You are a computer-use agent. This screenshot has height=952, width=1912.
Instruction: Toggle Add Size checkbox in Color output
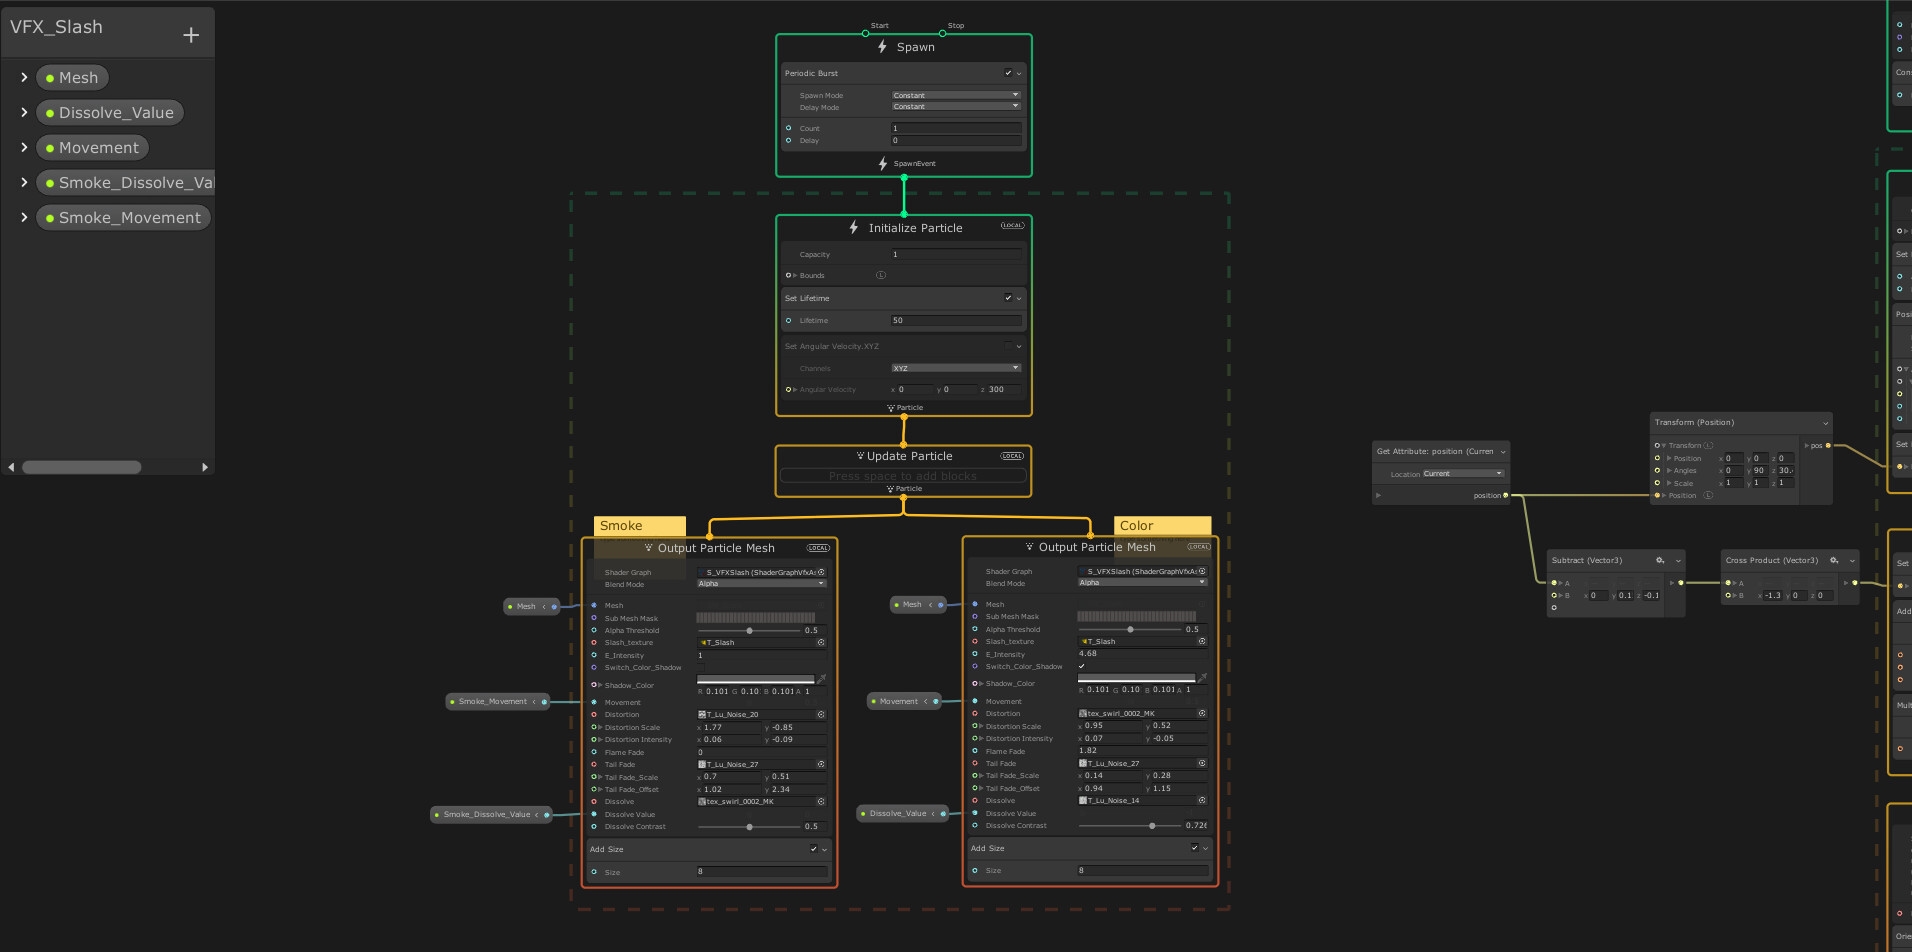(1194, 848)
